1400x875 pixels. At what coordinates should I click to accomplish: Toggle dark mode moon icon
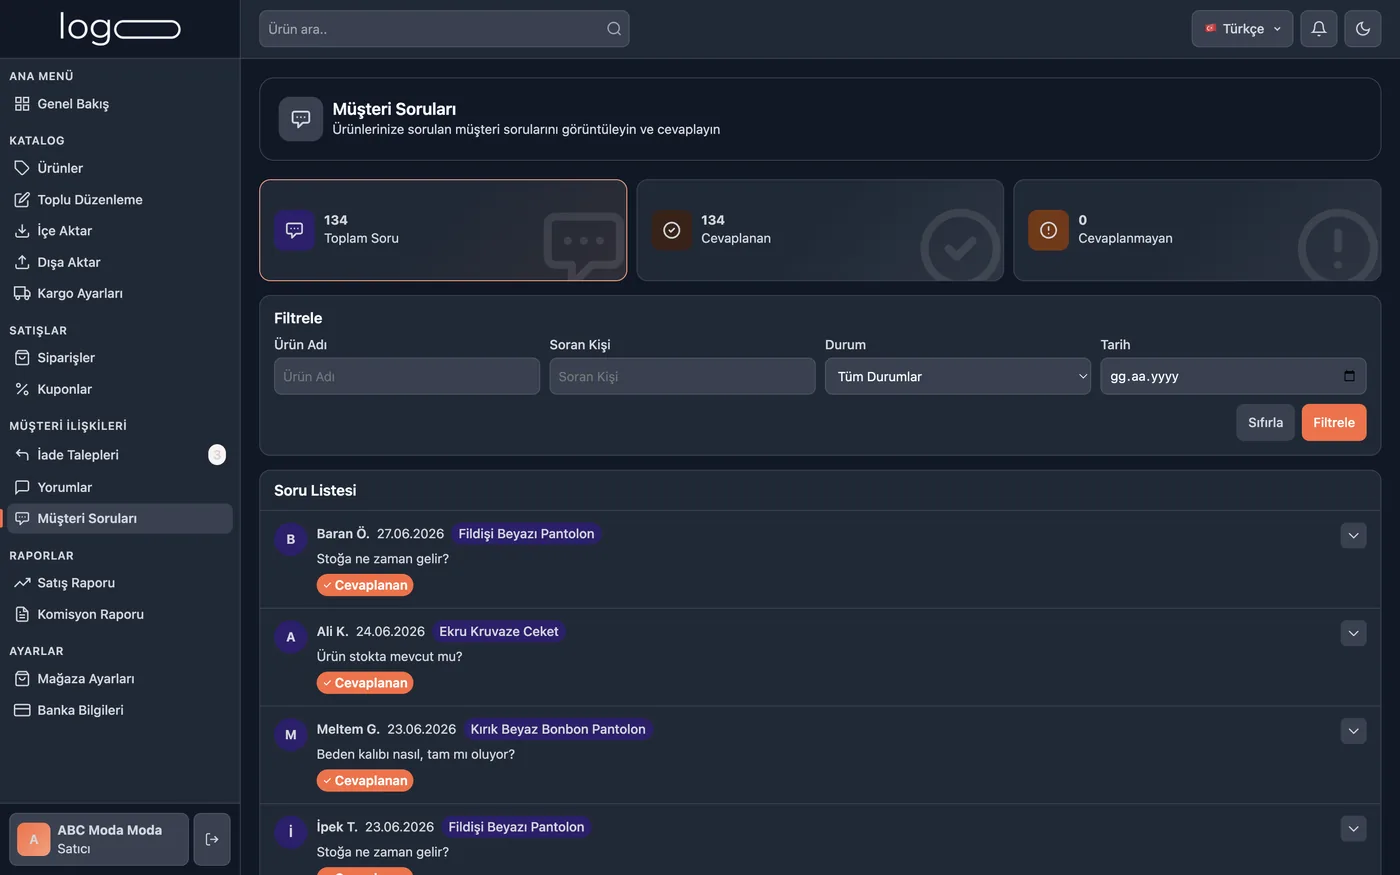click(1363, 29)
